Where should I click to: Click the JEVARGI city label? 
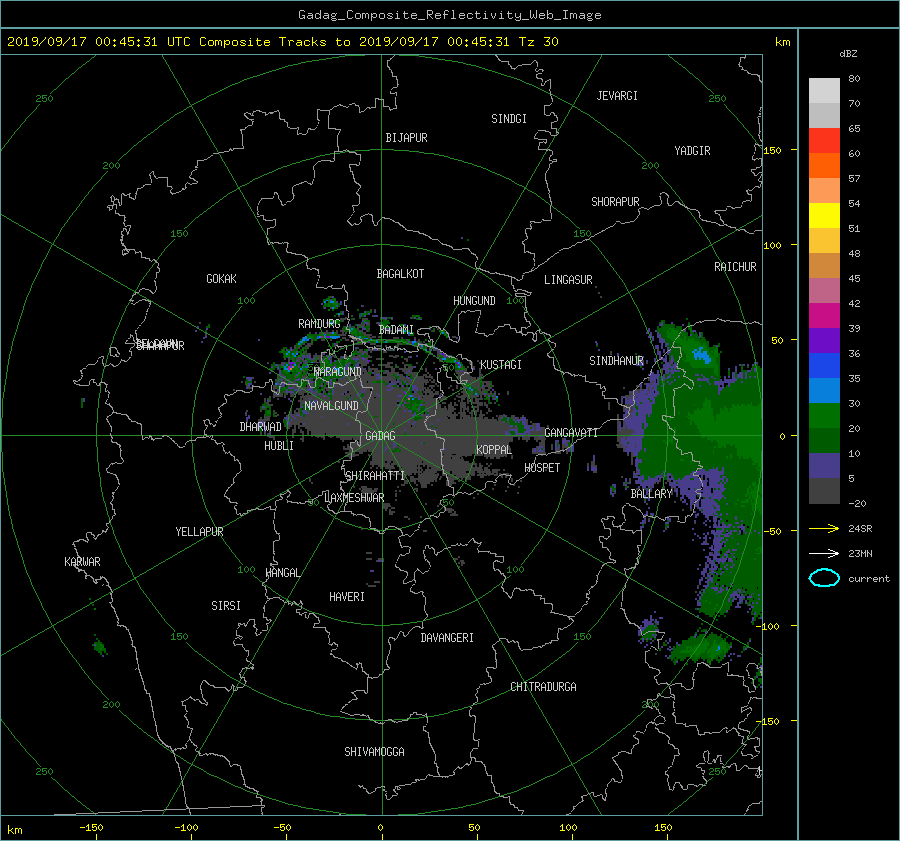(x=617, y=96)
